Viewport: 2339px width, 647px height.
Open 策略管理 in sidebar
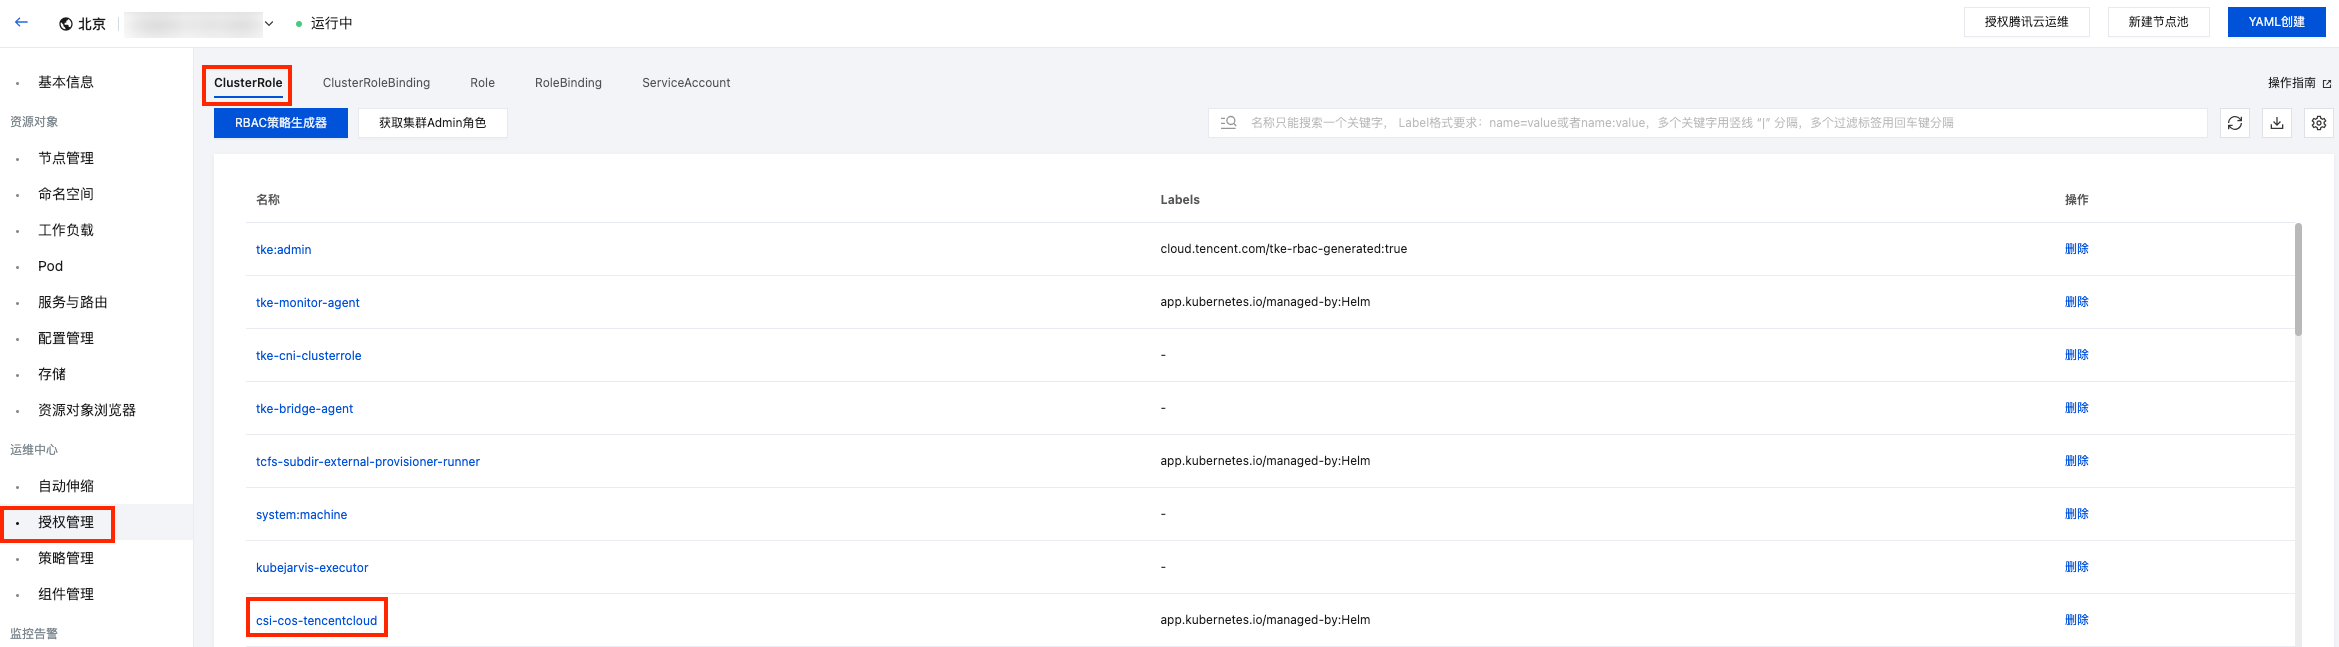coord(66,558)
